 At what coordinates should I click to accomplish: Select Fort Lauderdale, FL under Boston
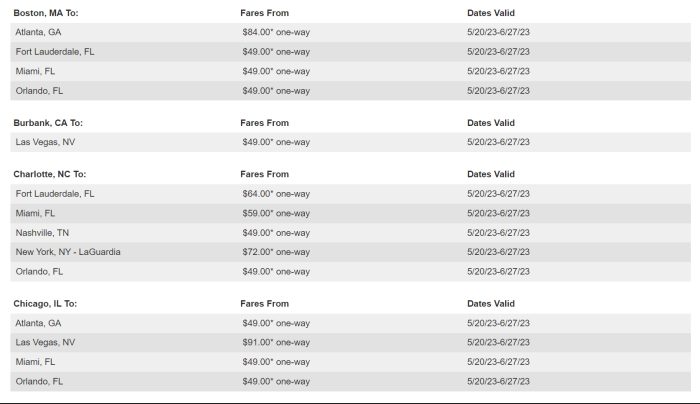pyautogui.click(x=56, y=52)
